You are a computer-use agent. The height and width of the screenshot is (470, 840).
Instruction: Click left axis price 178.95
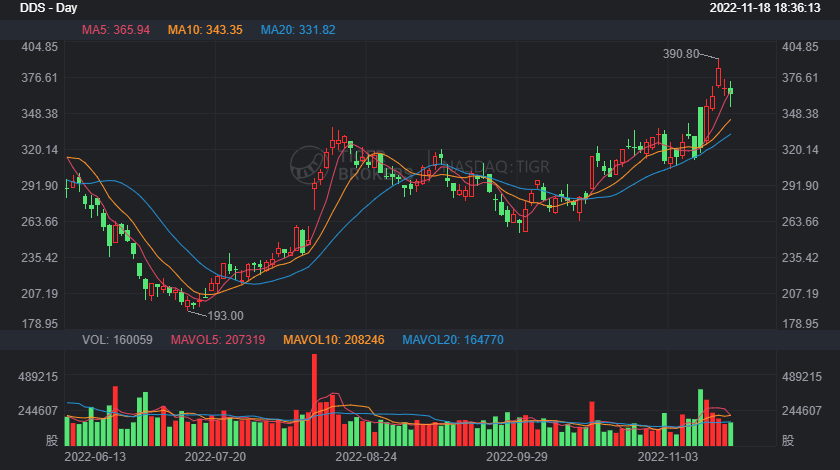40,324
